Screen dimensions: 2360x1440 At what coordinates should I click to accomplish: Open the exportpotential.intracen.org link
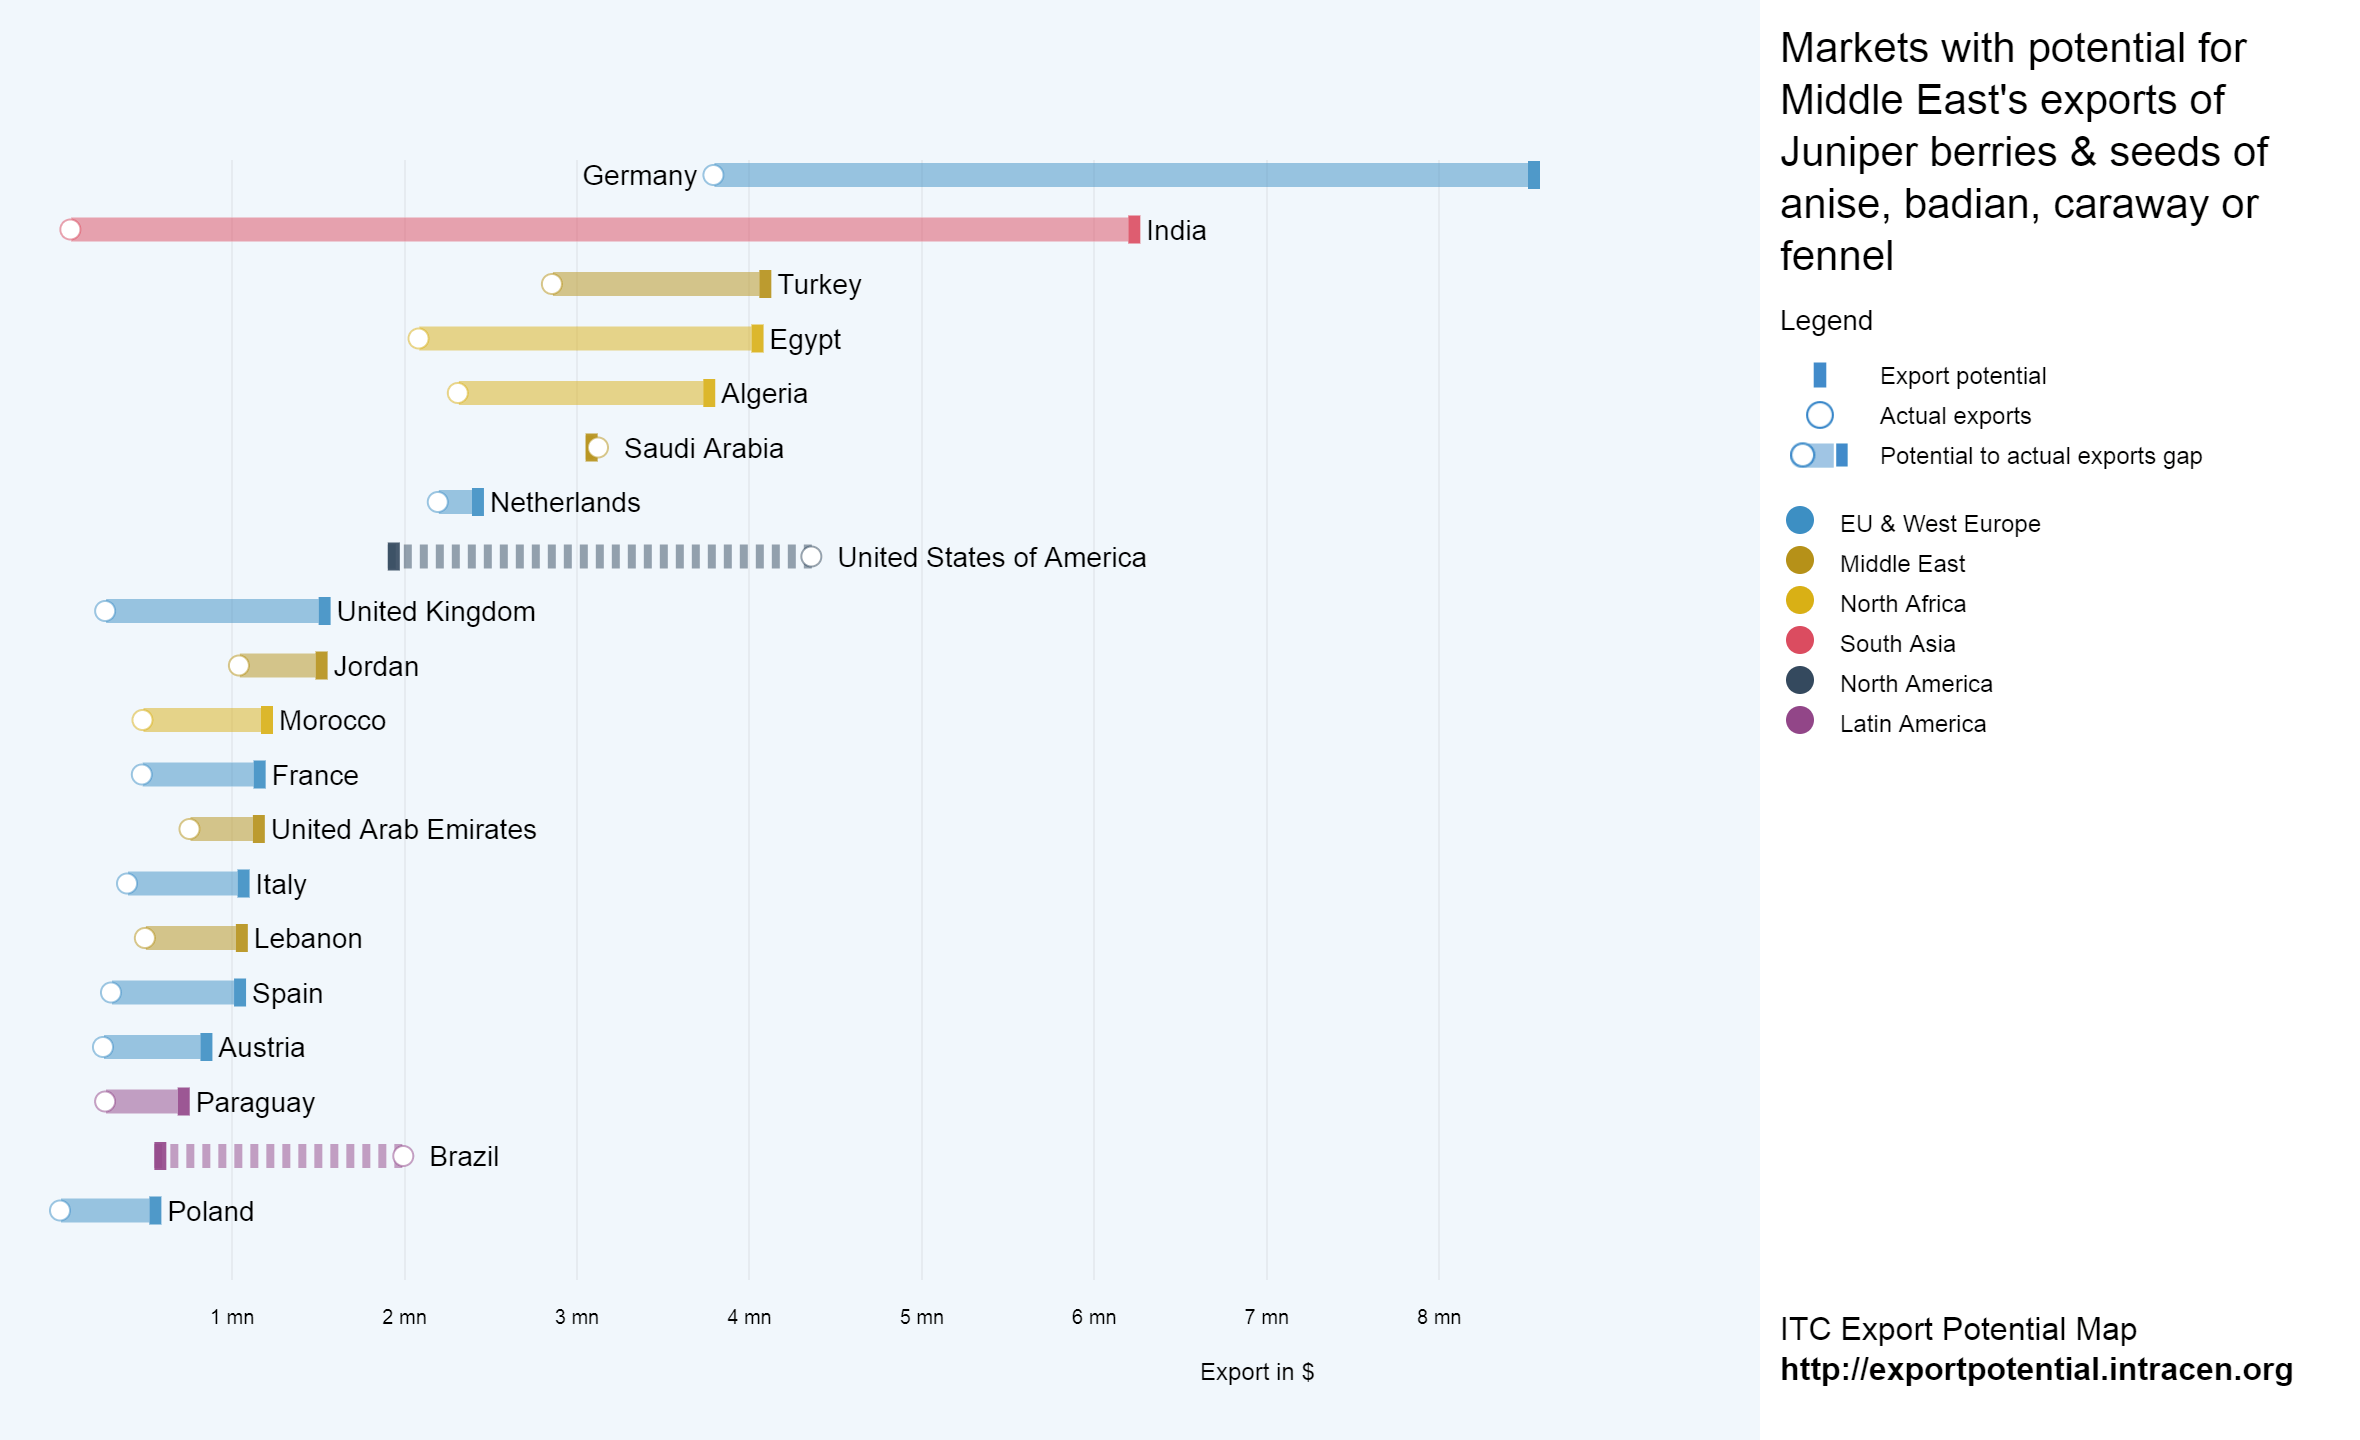(2035, 1369)
